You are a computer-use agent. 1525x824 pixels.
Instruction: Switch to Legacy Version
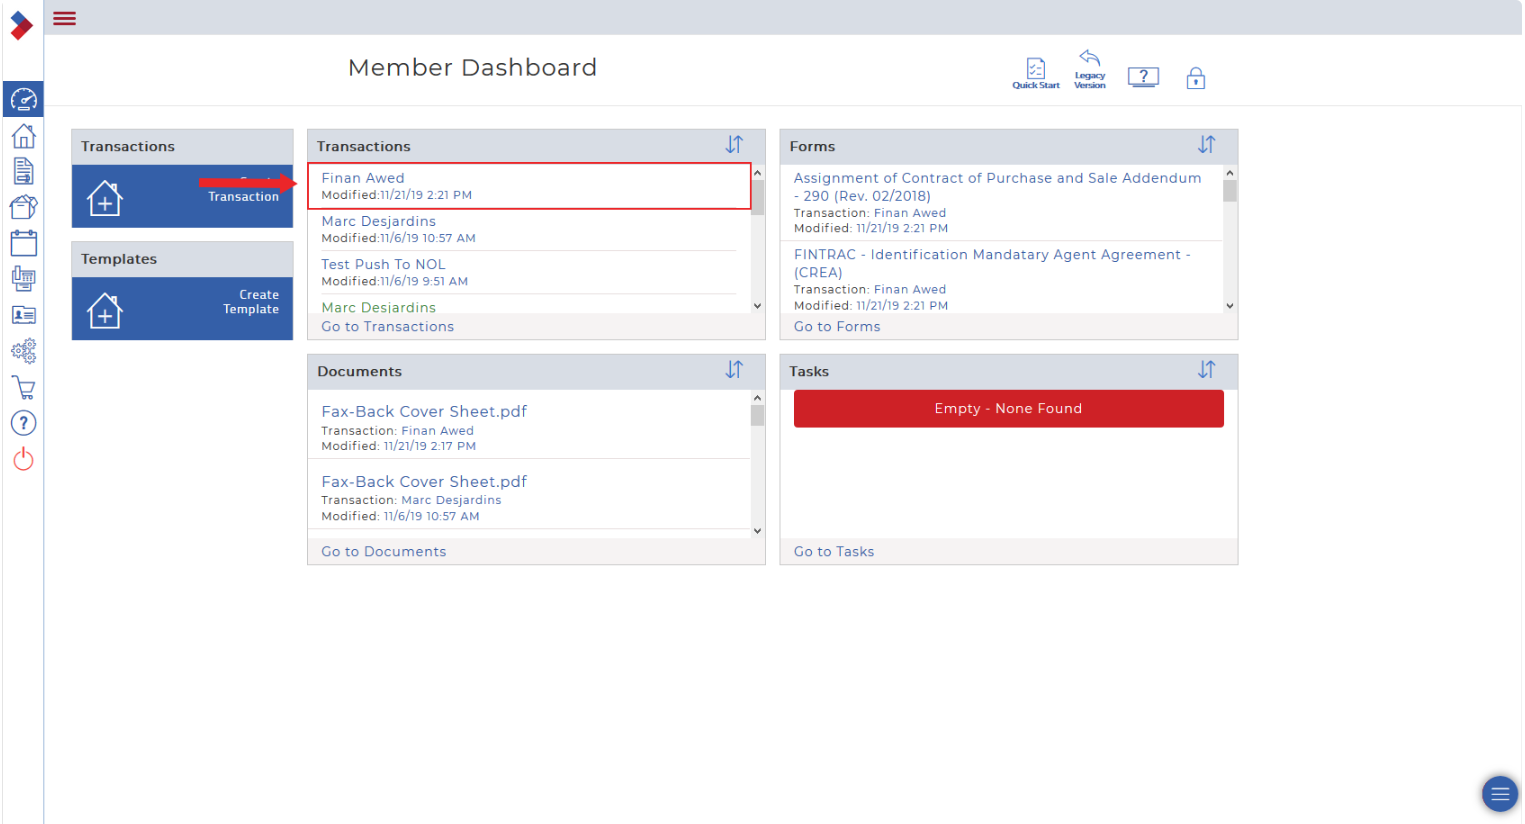1089,69
